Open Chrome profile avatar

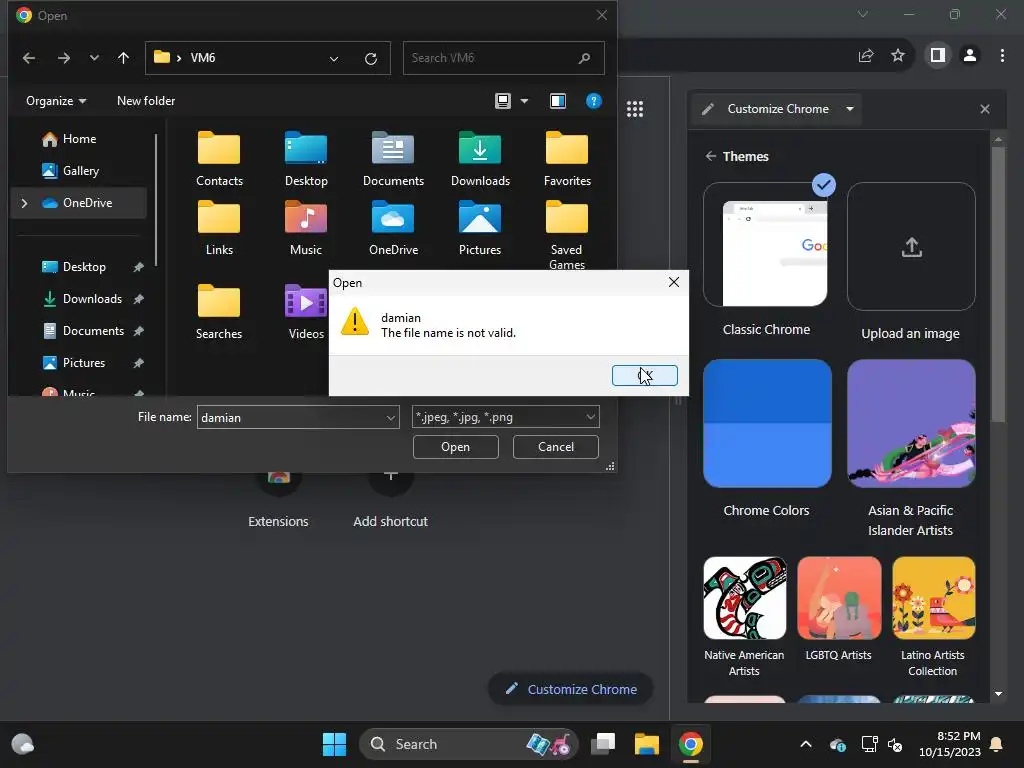point(970,56)
